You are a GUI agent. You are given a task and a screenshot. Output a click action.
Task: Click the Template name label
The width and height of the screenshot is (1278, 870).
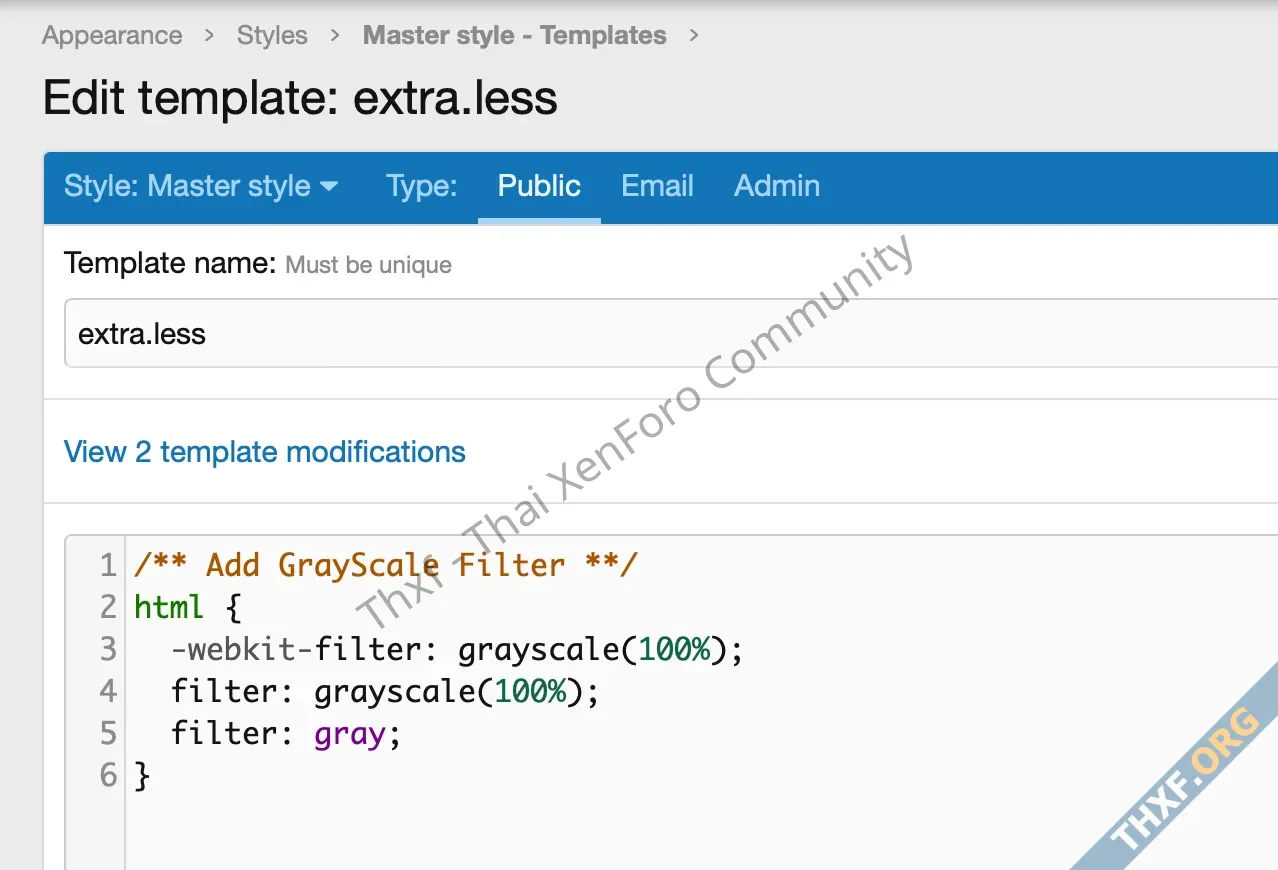point(169,264)
